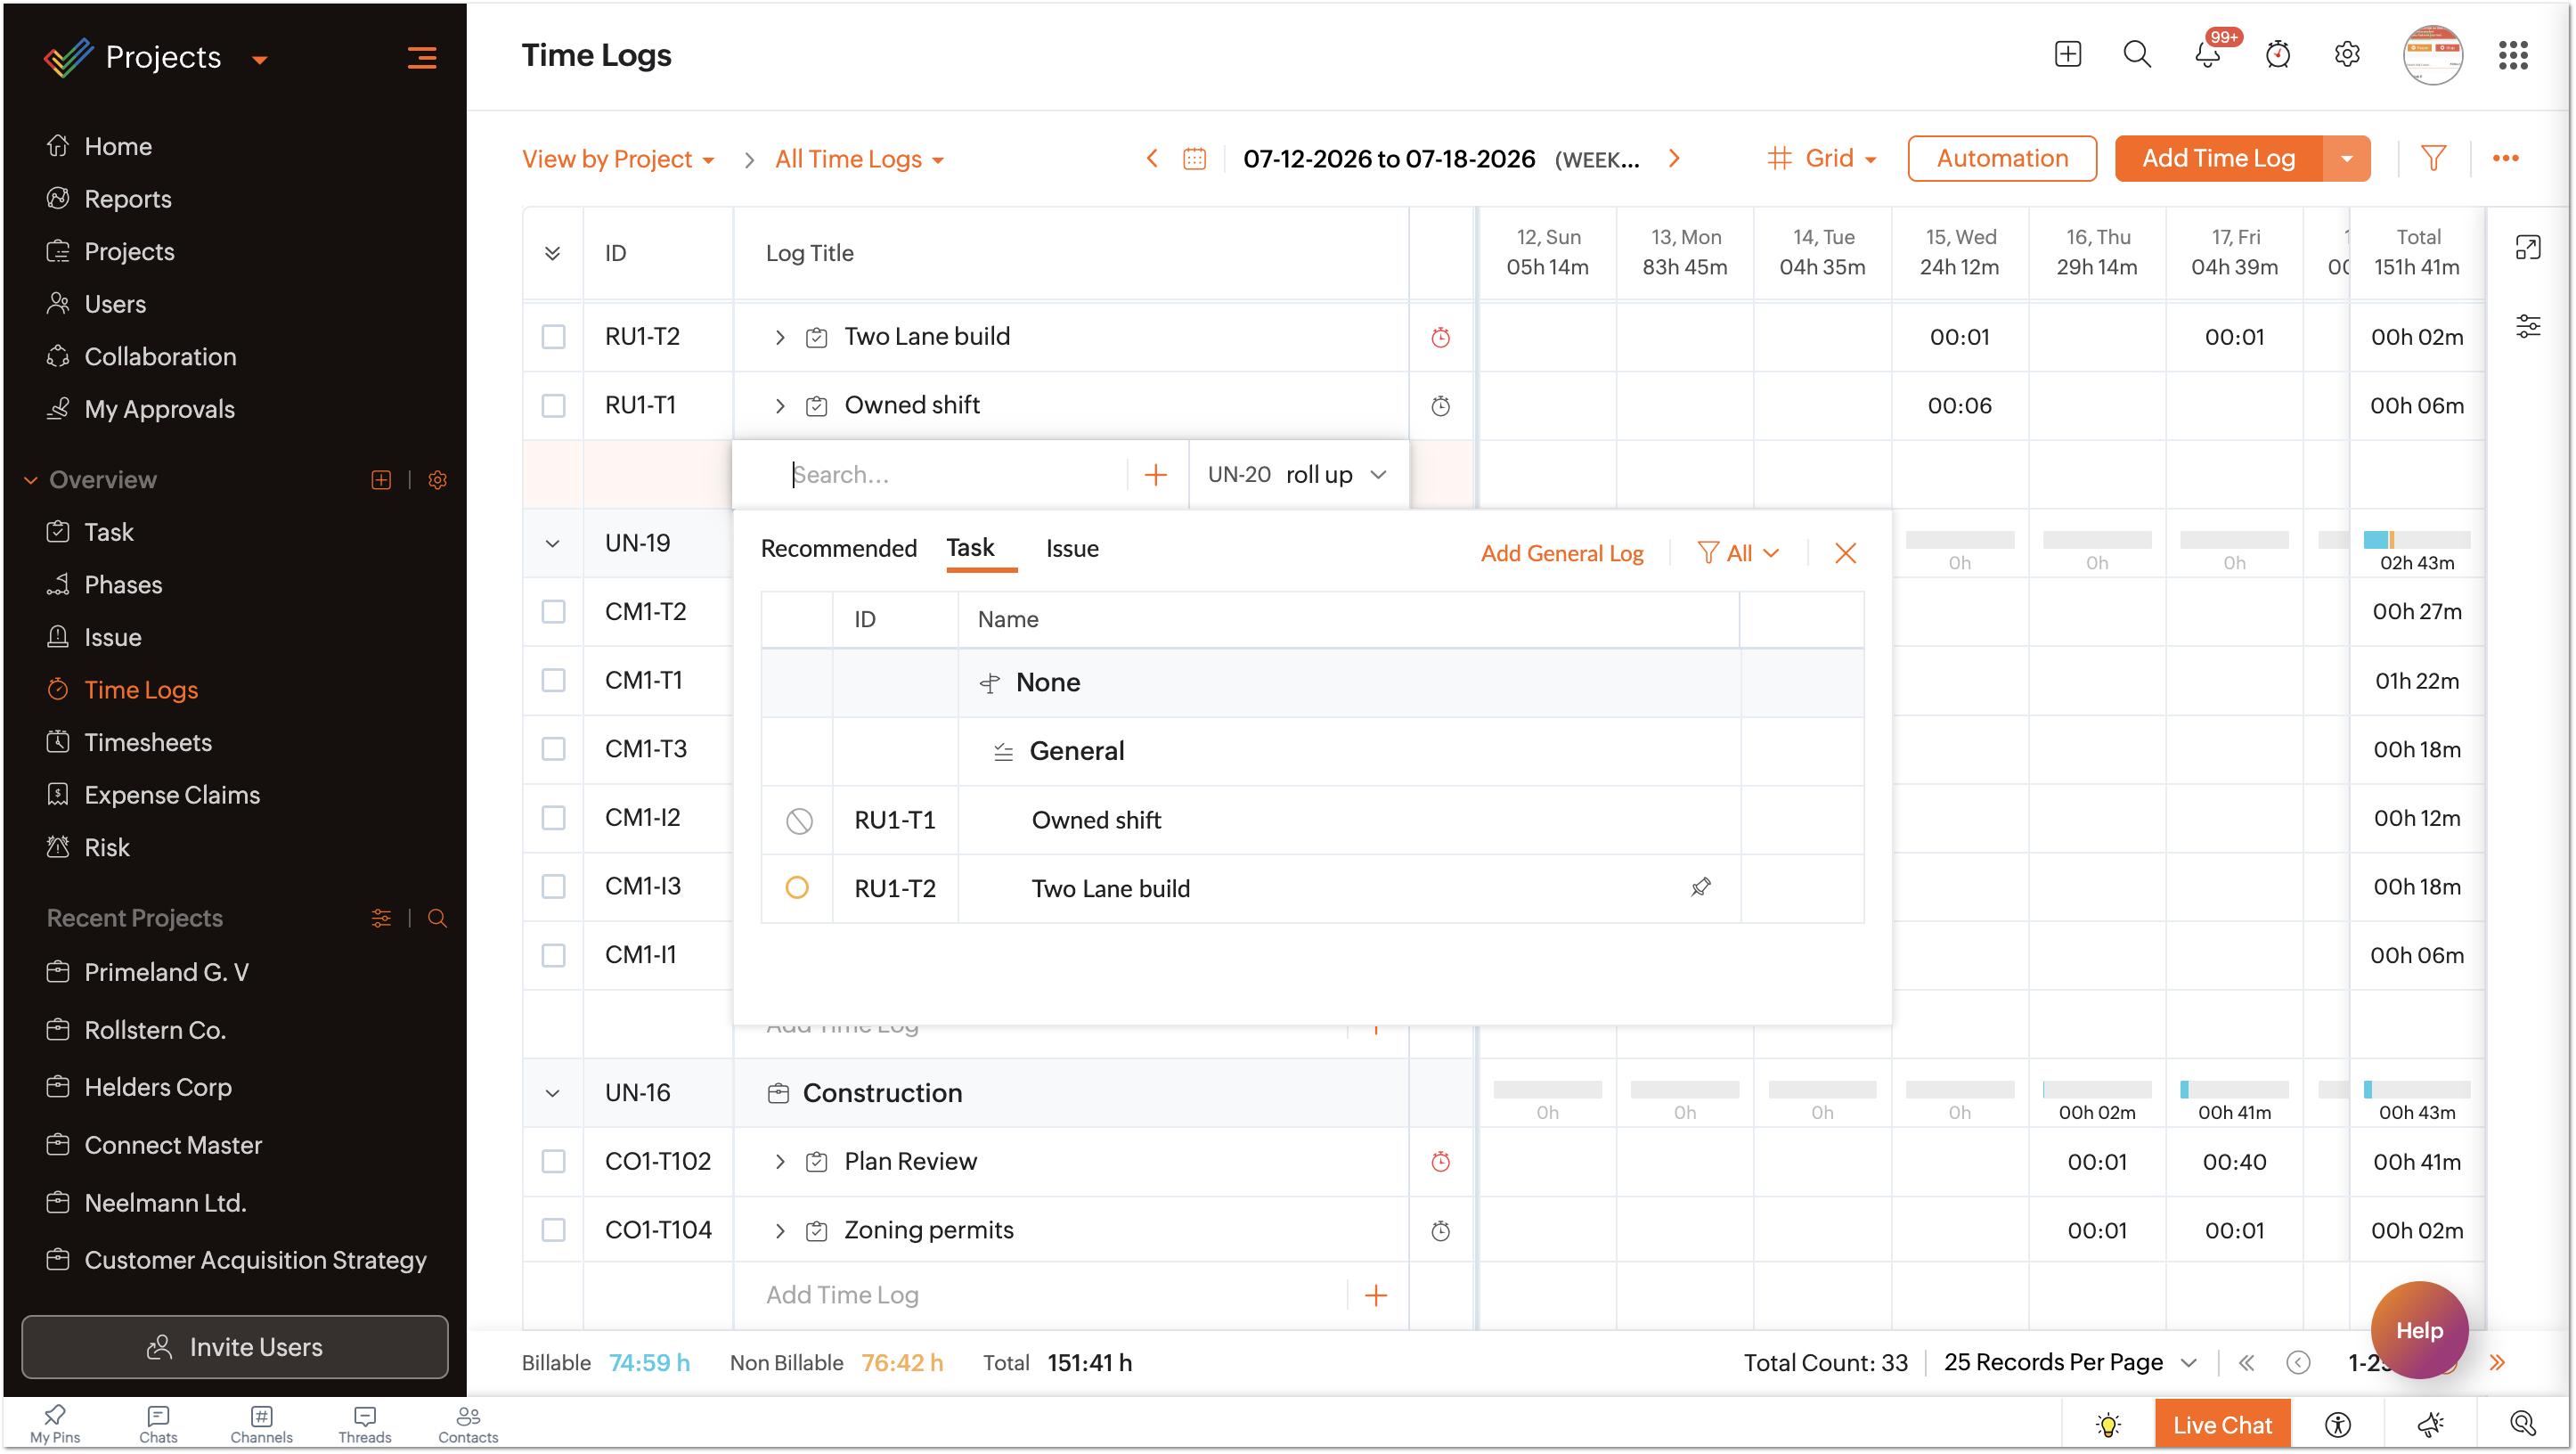Image resolution: width=2576 pixels, height=1454 pixels.
Task: Open the date picker calendar icon
Action: pos(1194,159)
